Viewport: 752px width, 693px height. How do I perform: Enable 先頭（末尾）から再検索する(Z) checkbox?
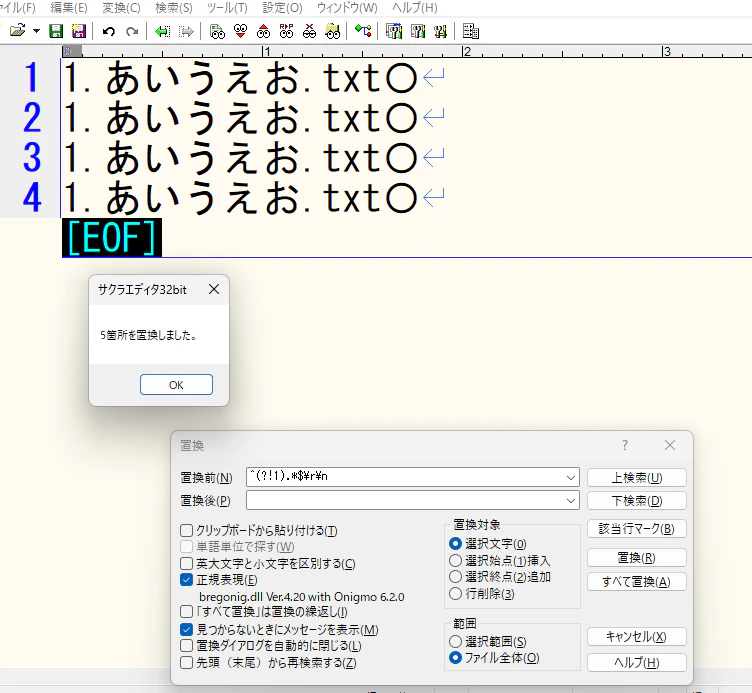[x=186, y=663]
